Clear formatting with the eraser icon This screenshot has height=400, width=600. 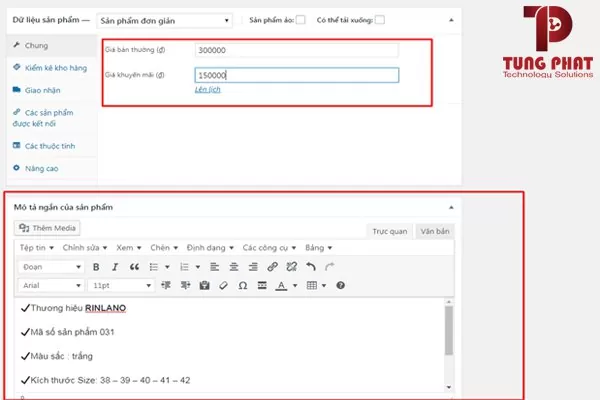(223, 285)
